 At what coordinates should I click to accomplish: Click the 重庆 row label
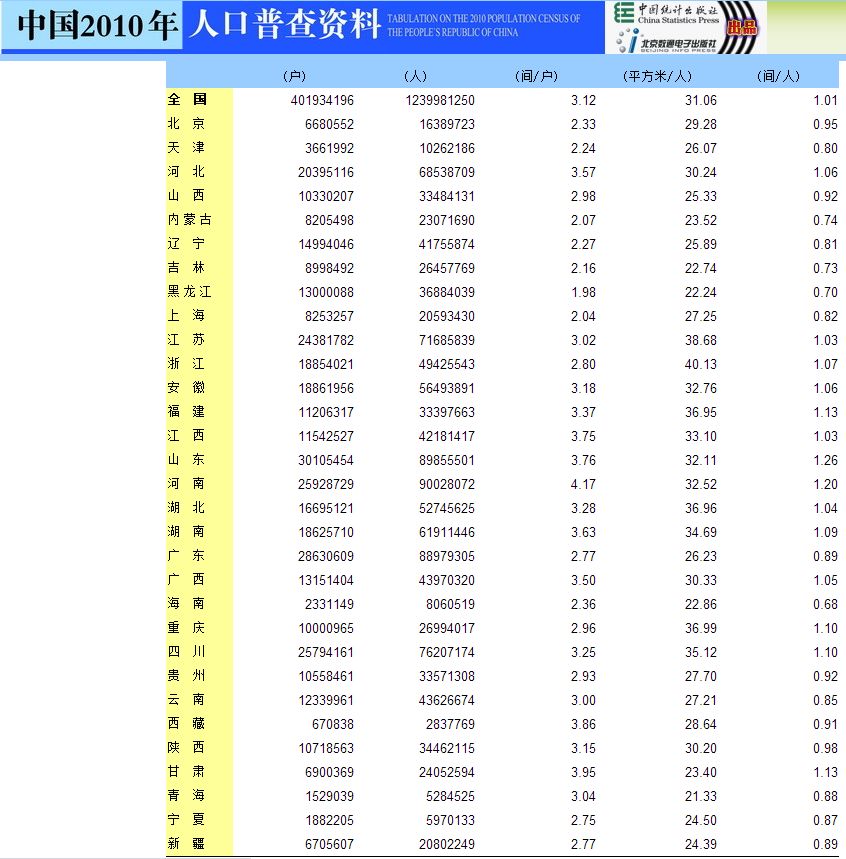[186, 628]
